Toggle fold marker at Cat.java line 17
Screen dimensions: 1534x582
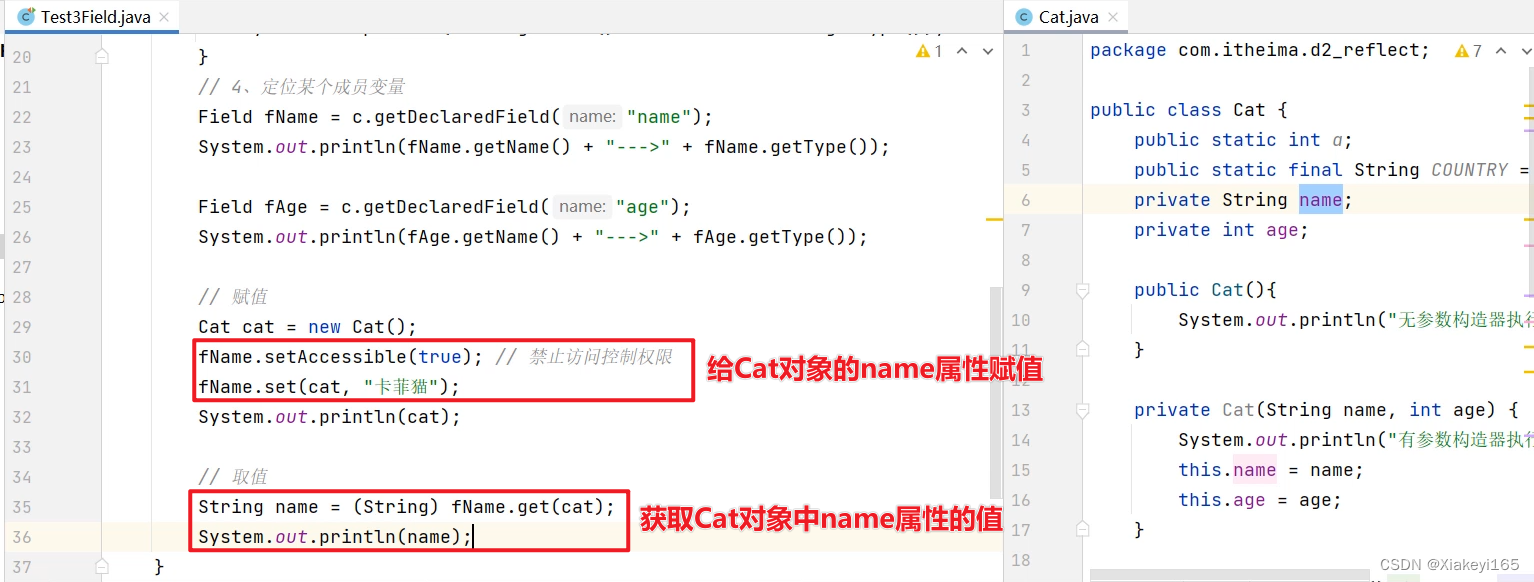pyautogui.click(x=1081, y=529)
